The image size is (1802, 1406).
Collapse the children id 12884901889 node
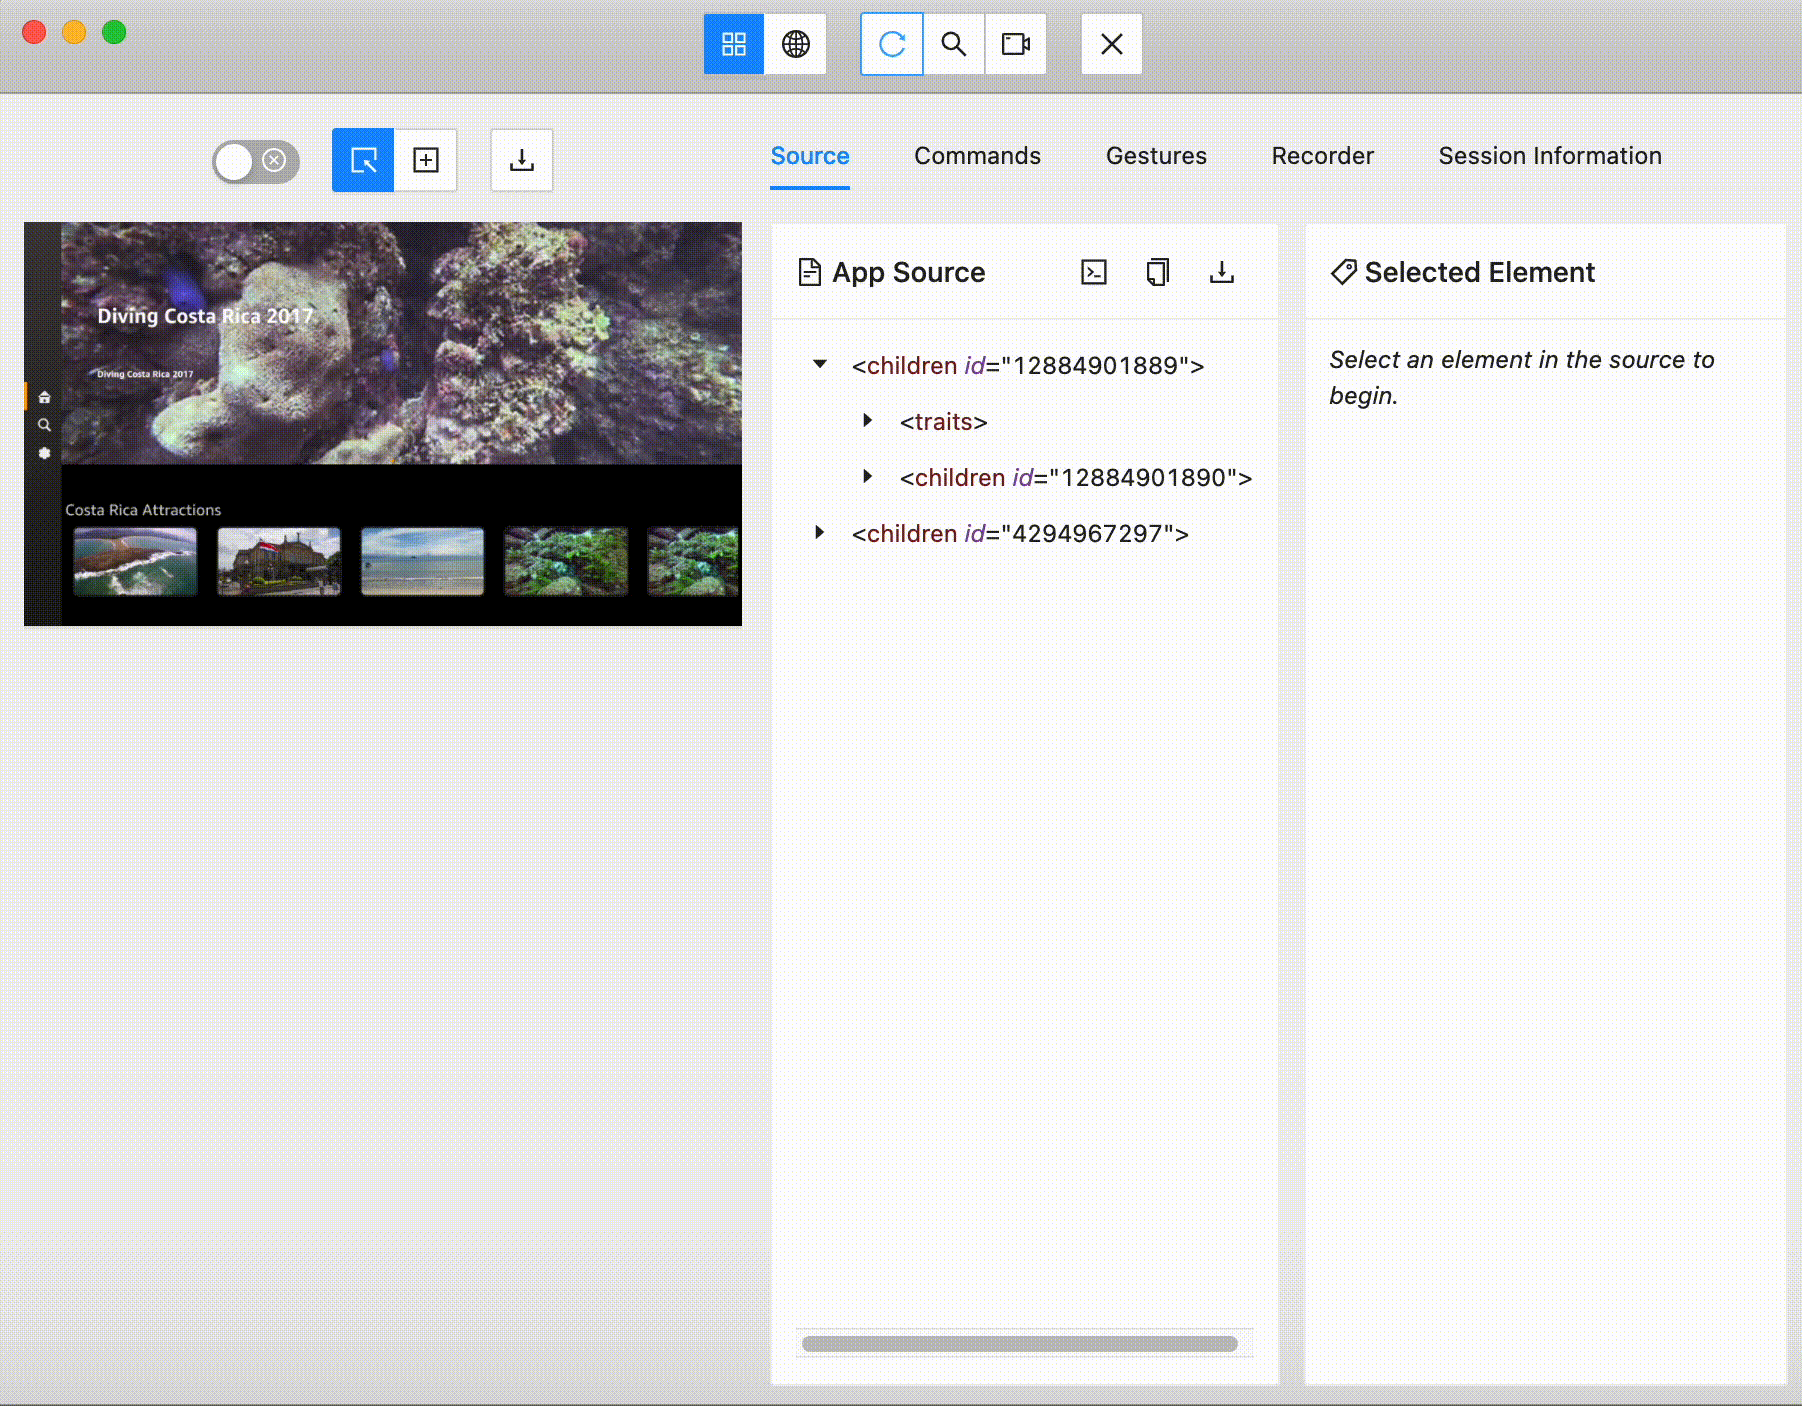point(820,365)
